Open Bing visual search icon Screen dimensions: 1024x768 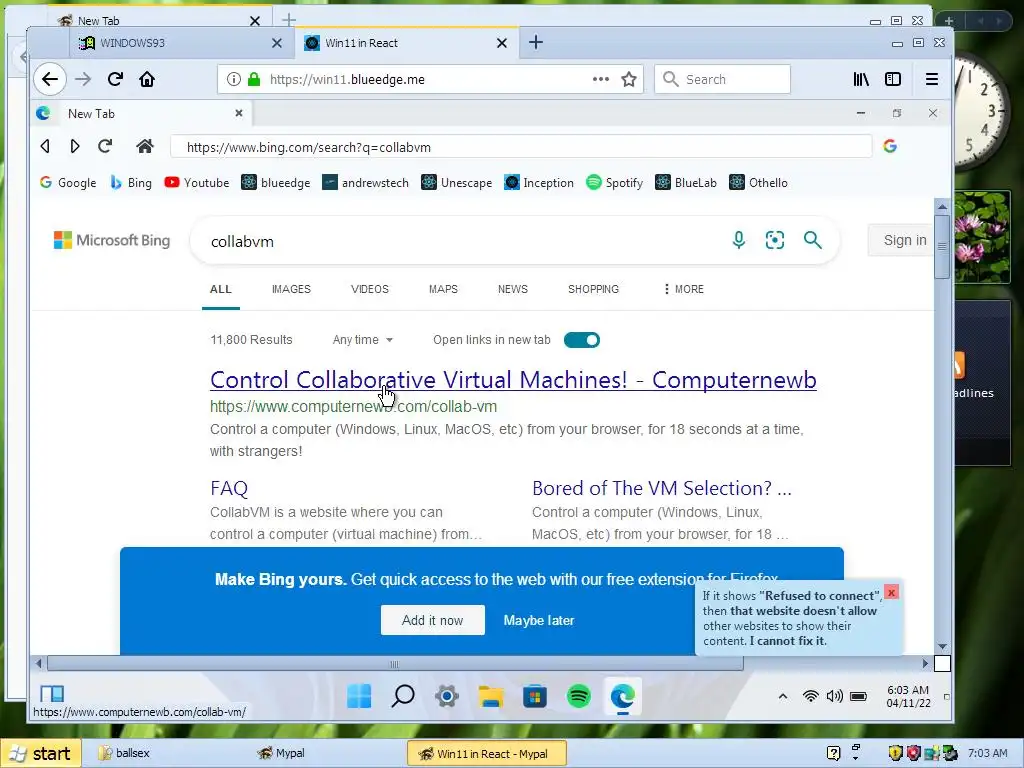coord(775,240)
